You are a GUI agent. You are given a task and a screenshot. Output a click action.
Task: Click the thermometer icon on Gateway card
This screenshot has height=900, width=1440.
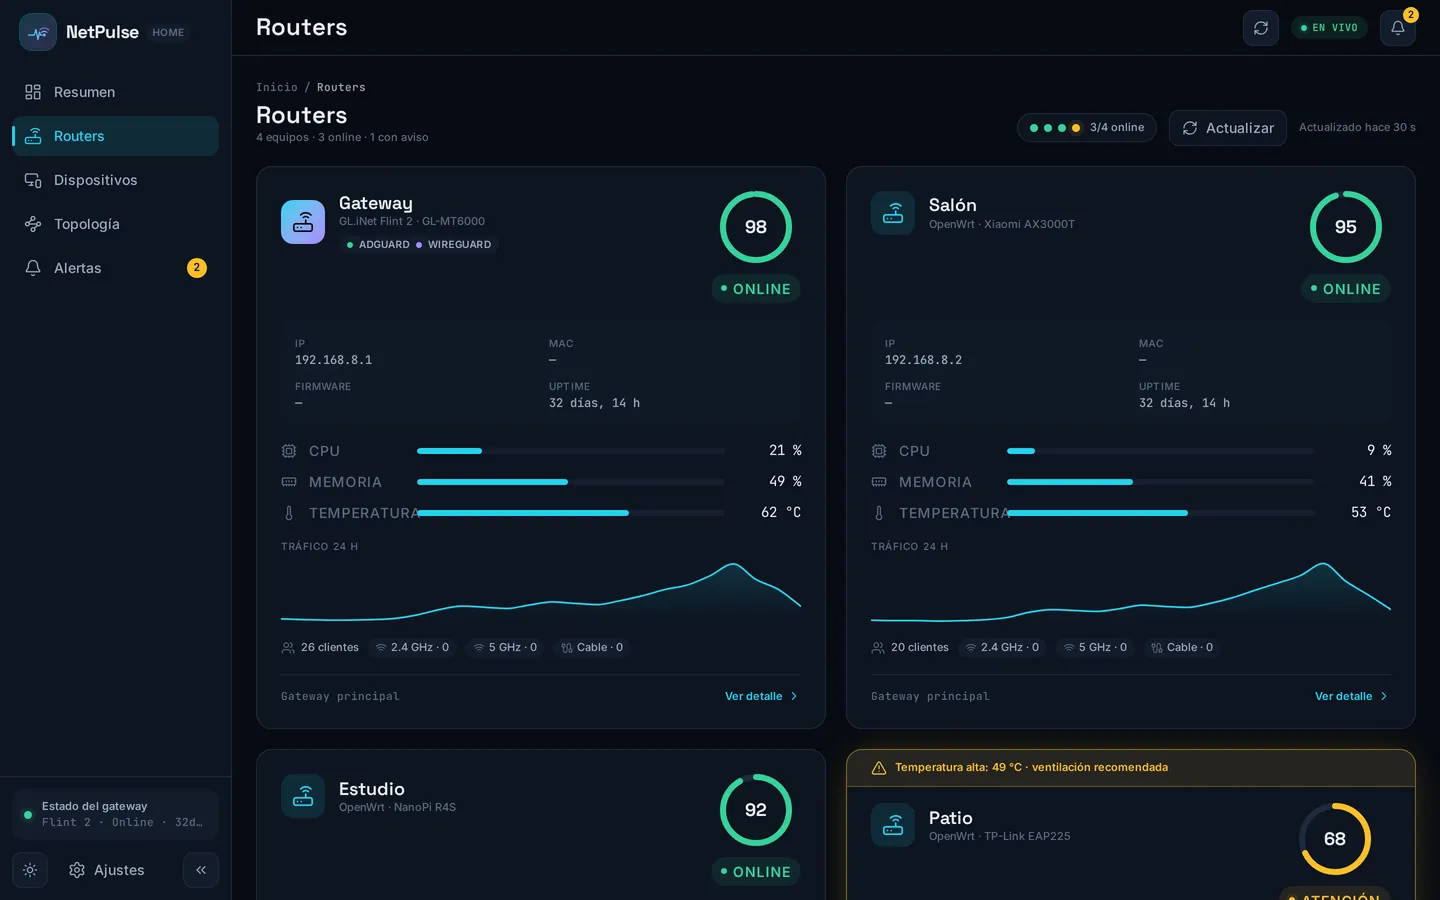pyautogui.click(x=289, y=513)
